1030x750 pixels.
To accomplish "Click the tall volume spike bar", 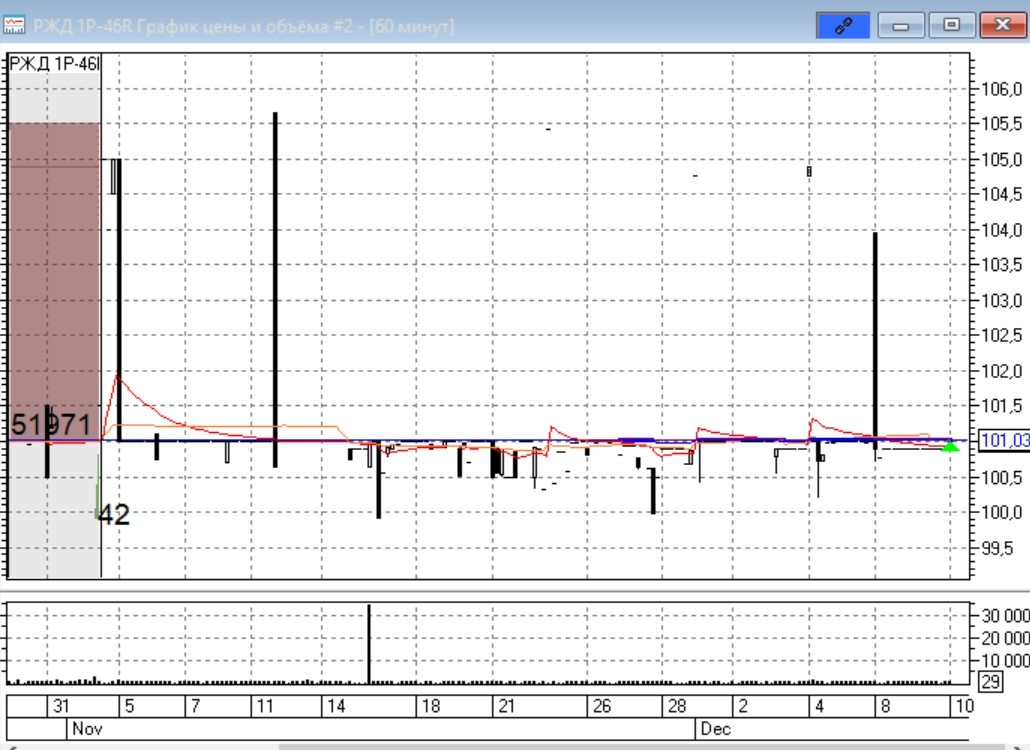I will (369, 644).
